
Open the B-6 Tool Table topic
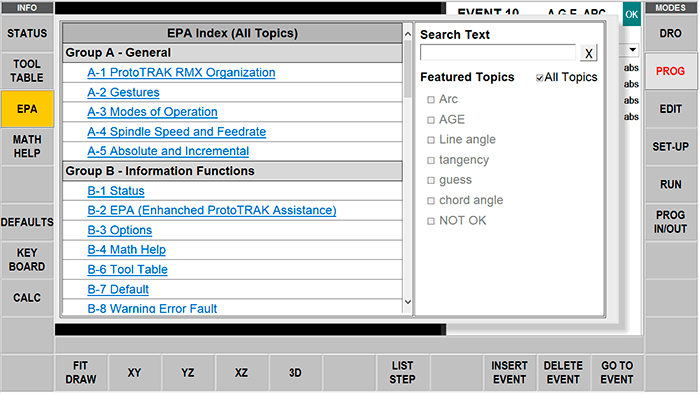tap(127, 270)
